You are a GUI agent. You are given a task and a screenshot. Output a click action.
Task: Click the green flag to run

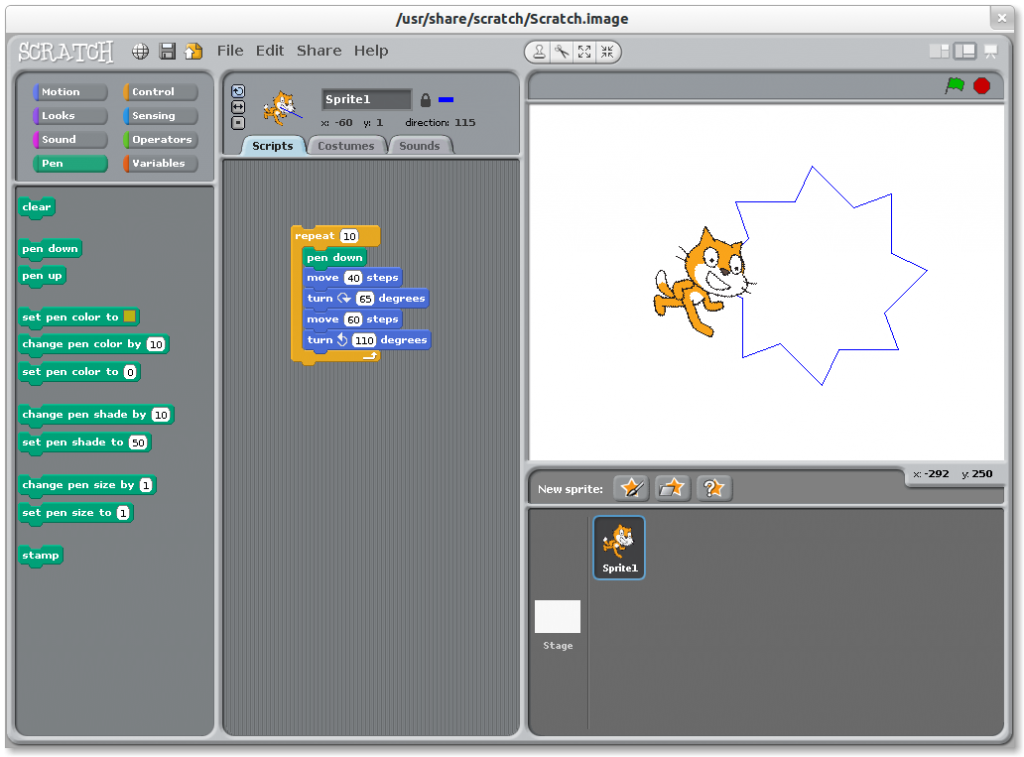tap(956, 86)
